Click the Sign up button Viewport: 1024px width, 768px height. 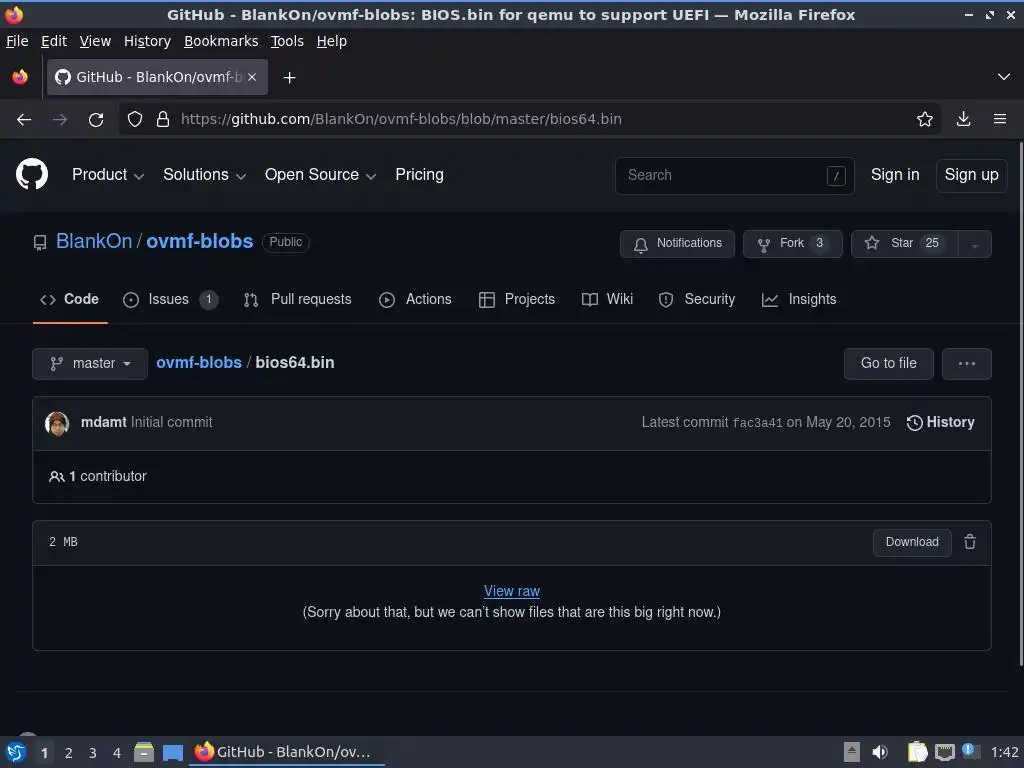coord(971,175)
